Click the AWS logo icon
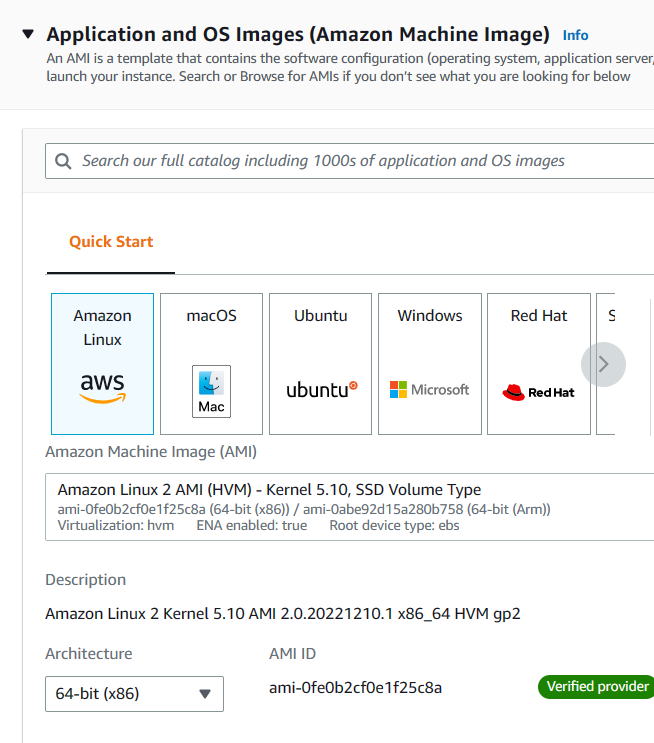Viewport: 654px width, 743px height. pyautogui.click(x=102, y=388)
